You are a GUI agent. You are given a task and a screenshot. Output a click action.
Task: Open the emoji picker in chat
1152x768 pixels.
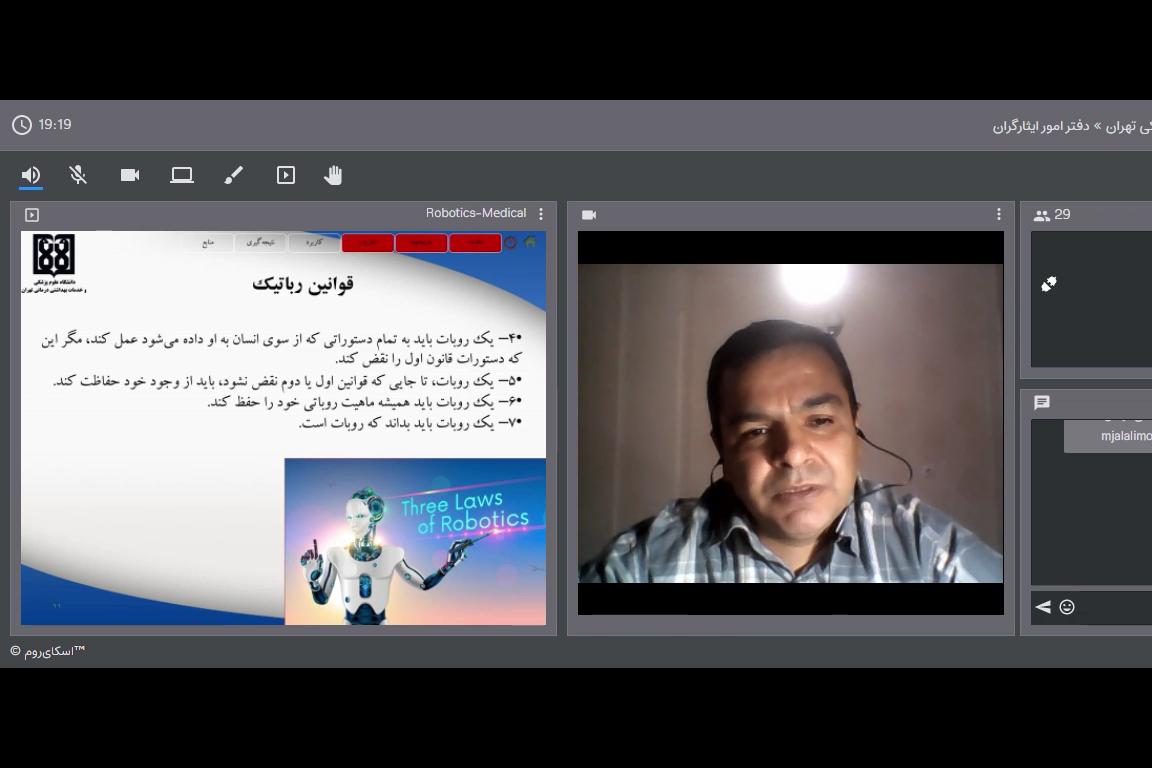click(x=1067, y=607)
